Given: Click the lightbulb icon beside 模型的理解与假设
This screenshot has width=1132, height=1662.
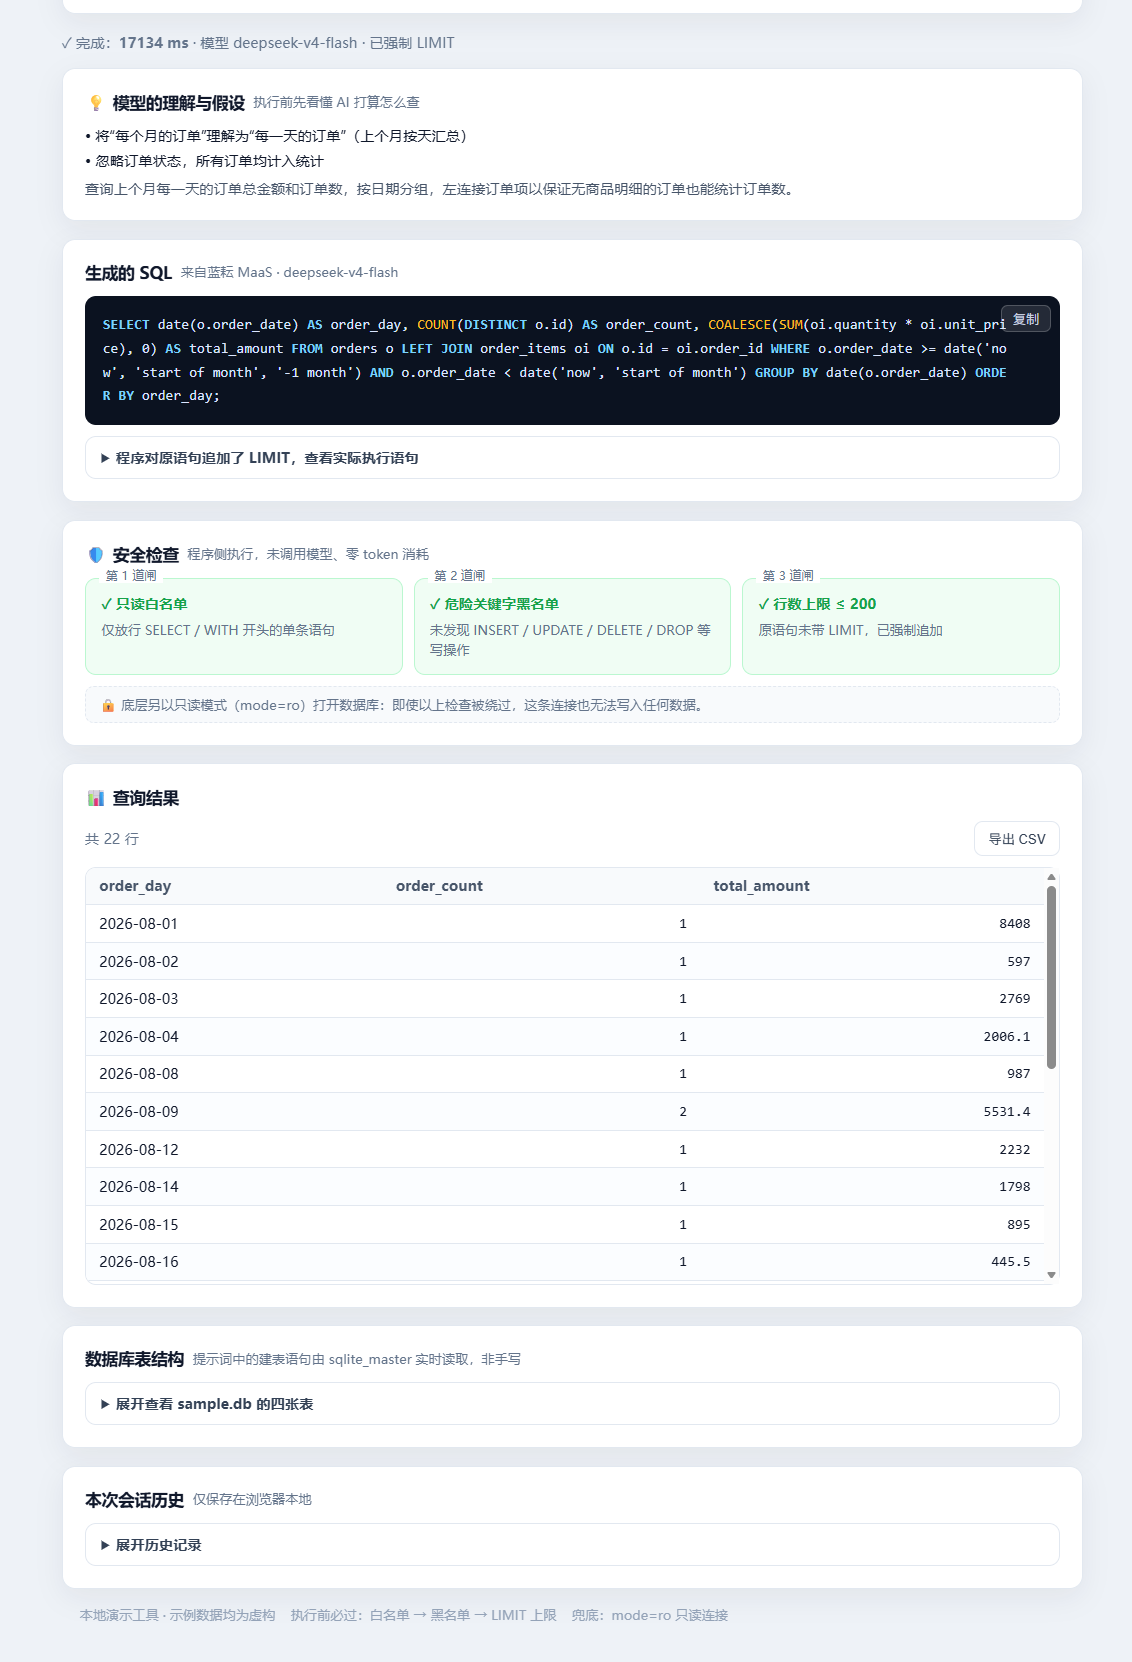Looking at the screenshot, I should [x=96, y=103].
